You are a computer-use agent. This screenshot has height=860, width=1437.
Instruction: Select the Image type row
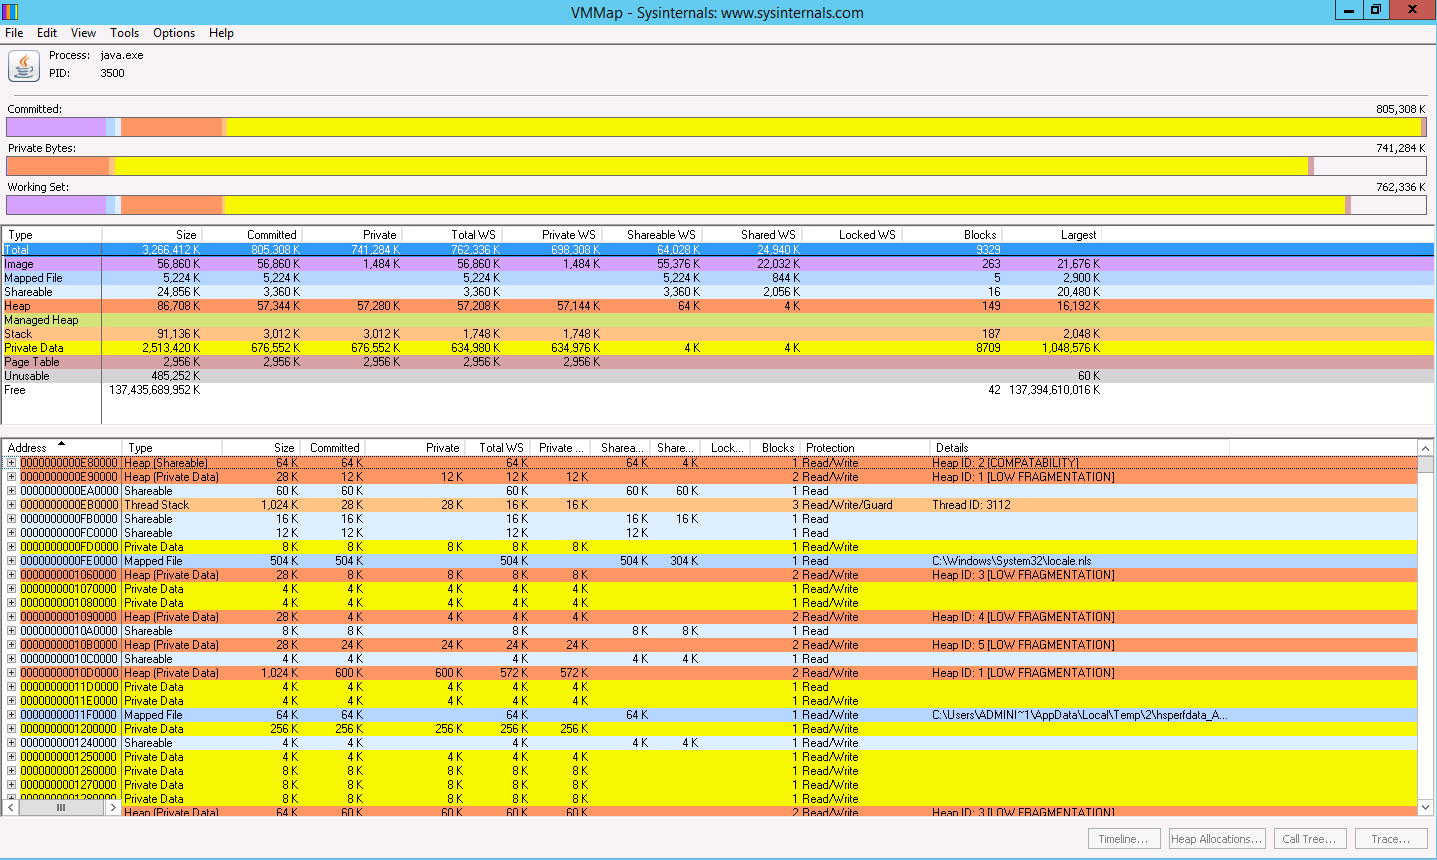(717, 264)
